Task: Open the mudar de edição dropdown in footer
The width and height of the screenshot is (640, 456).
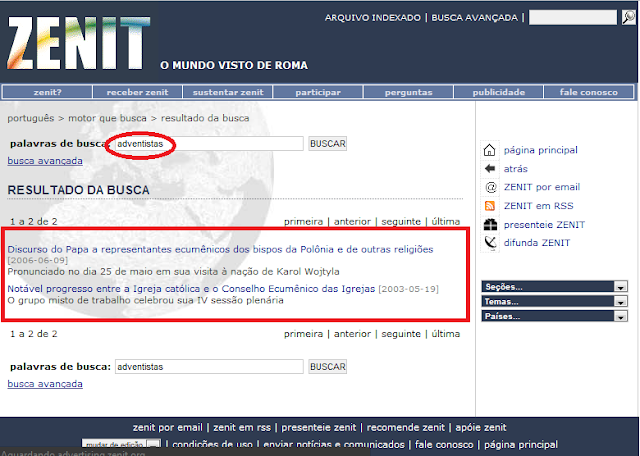Action: click(121, 444)
